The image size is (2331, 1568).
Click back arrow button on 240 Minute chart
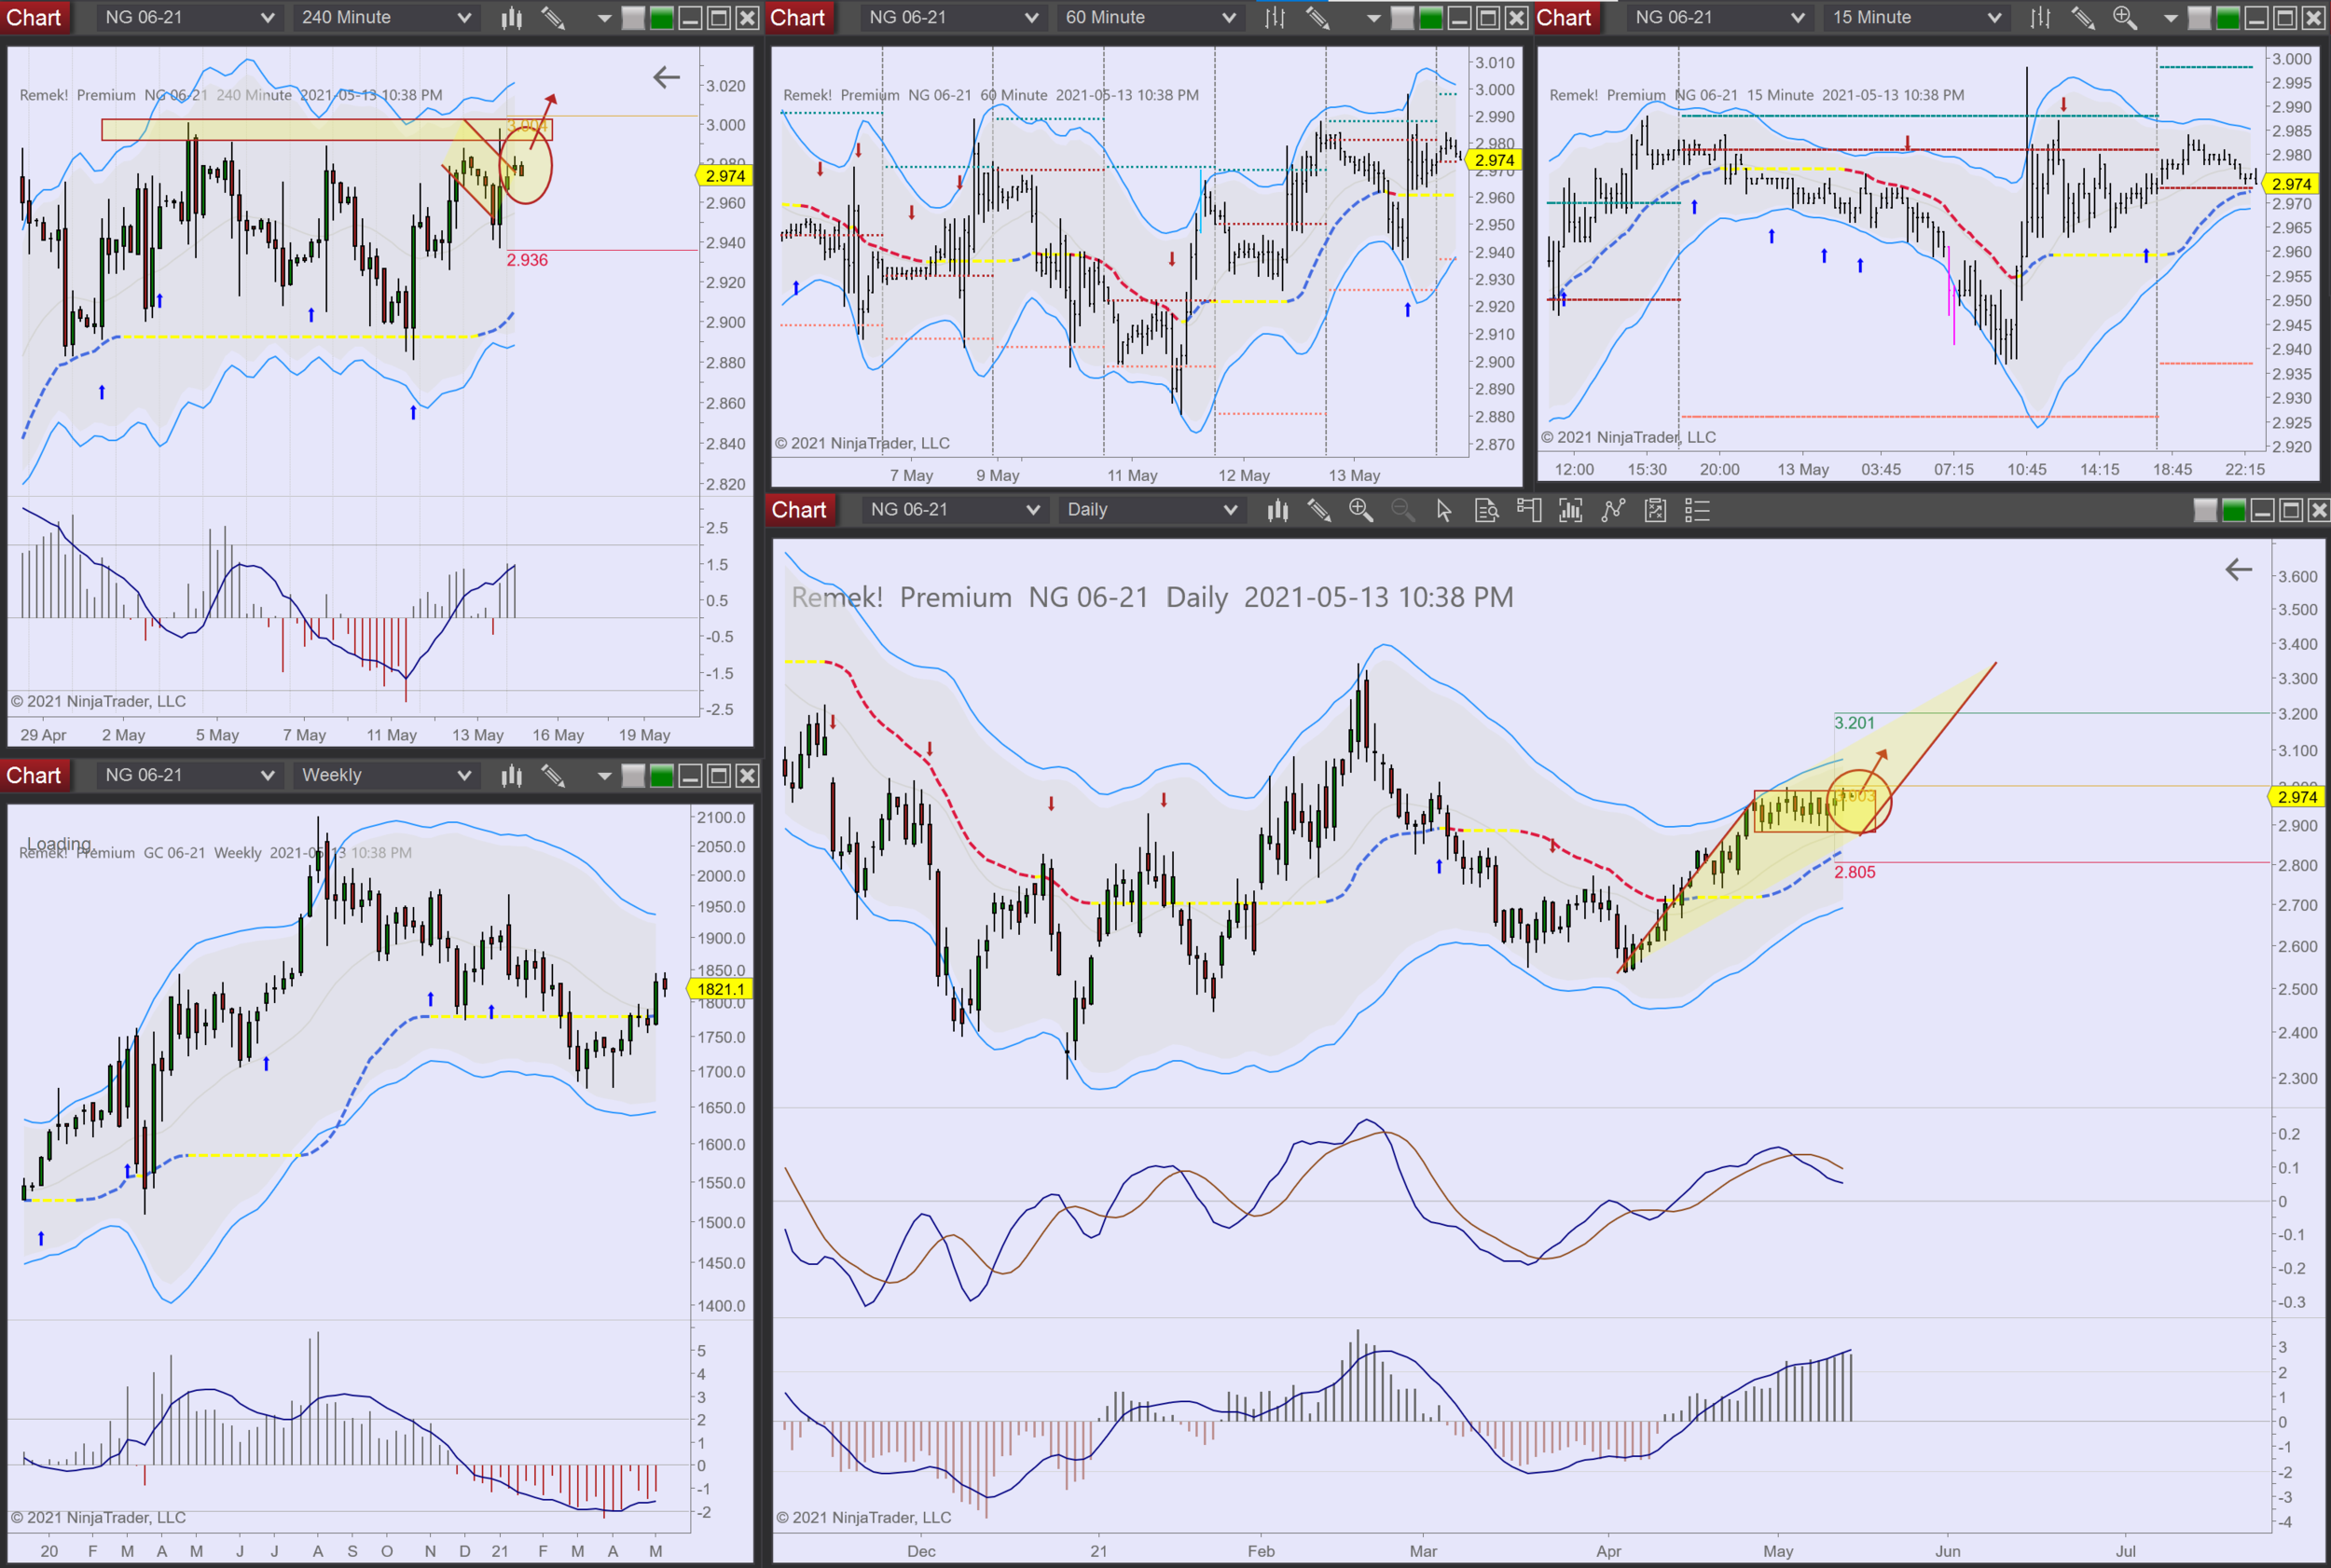[x=666, y=77]
